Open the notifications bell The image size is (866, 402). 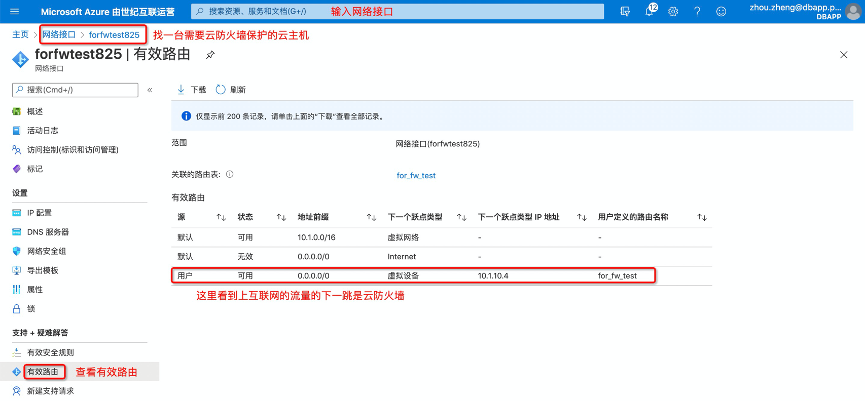point(650,11)
